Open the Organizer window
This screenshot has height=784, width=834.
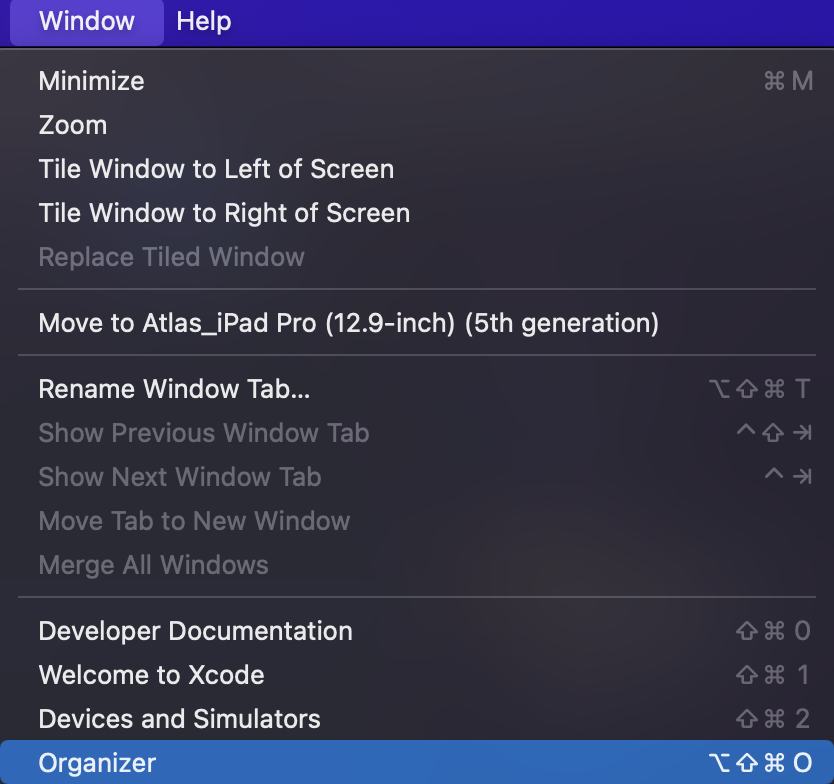click(x=417, y=762)
